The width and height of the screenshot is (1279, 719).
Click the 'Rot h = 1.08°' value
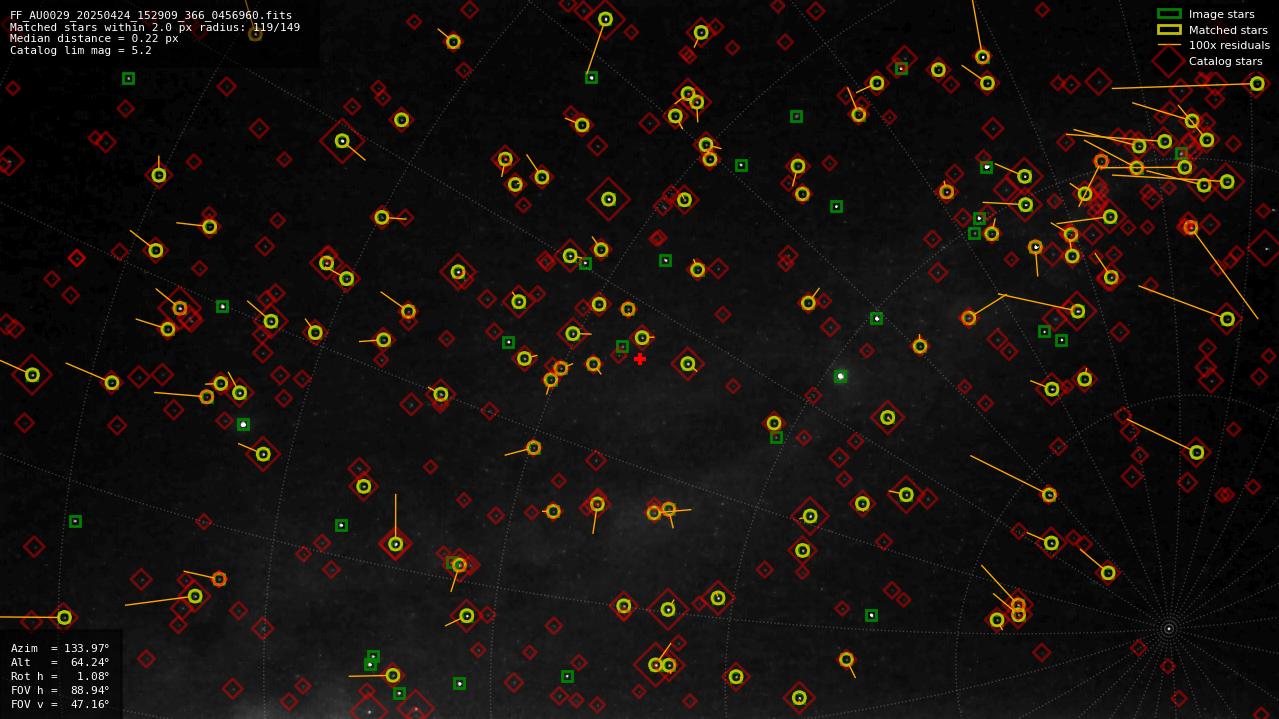click(x=60, y=676)
